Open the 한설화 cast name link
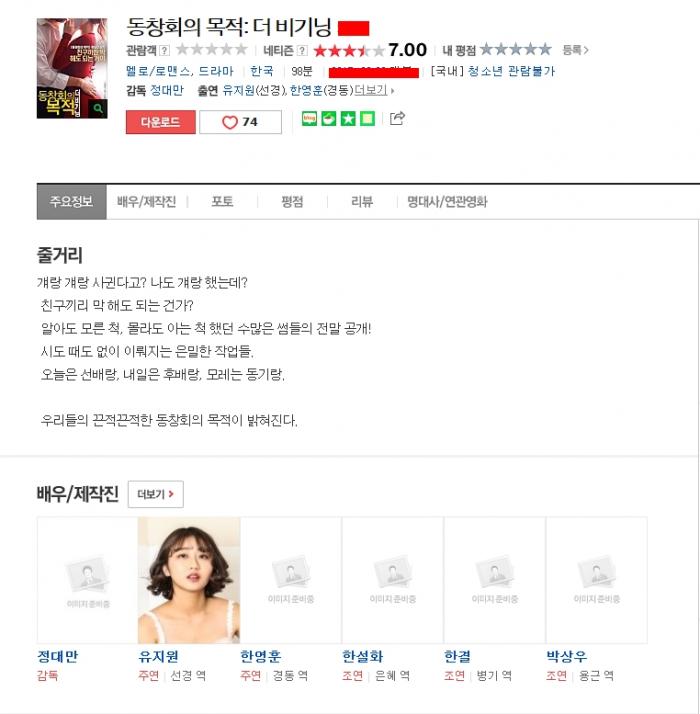700x714 pixels. click(x=363, y=656)
